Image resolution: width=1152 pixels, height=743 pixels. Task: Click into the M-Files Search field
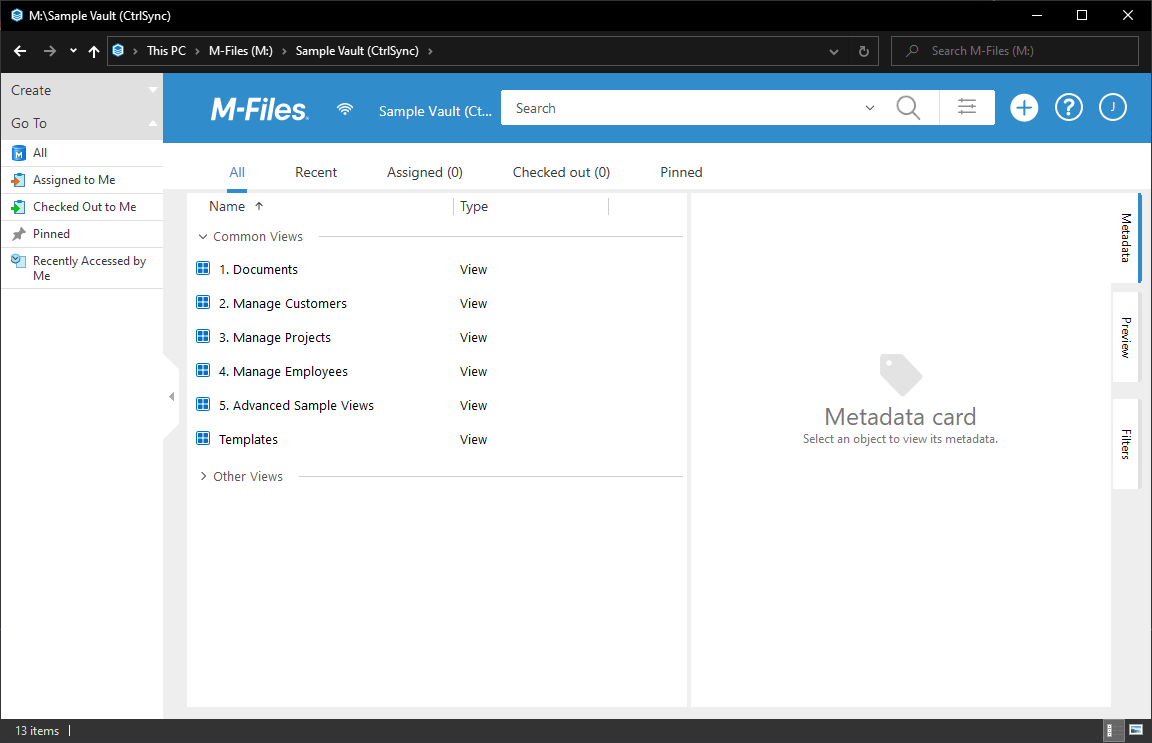pyautogui.click(x=683, y=108)
